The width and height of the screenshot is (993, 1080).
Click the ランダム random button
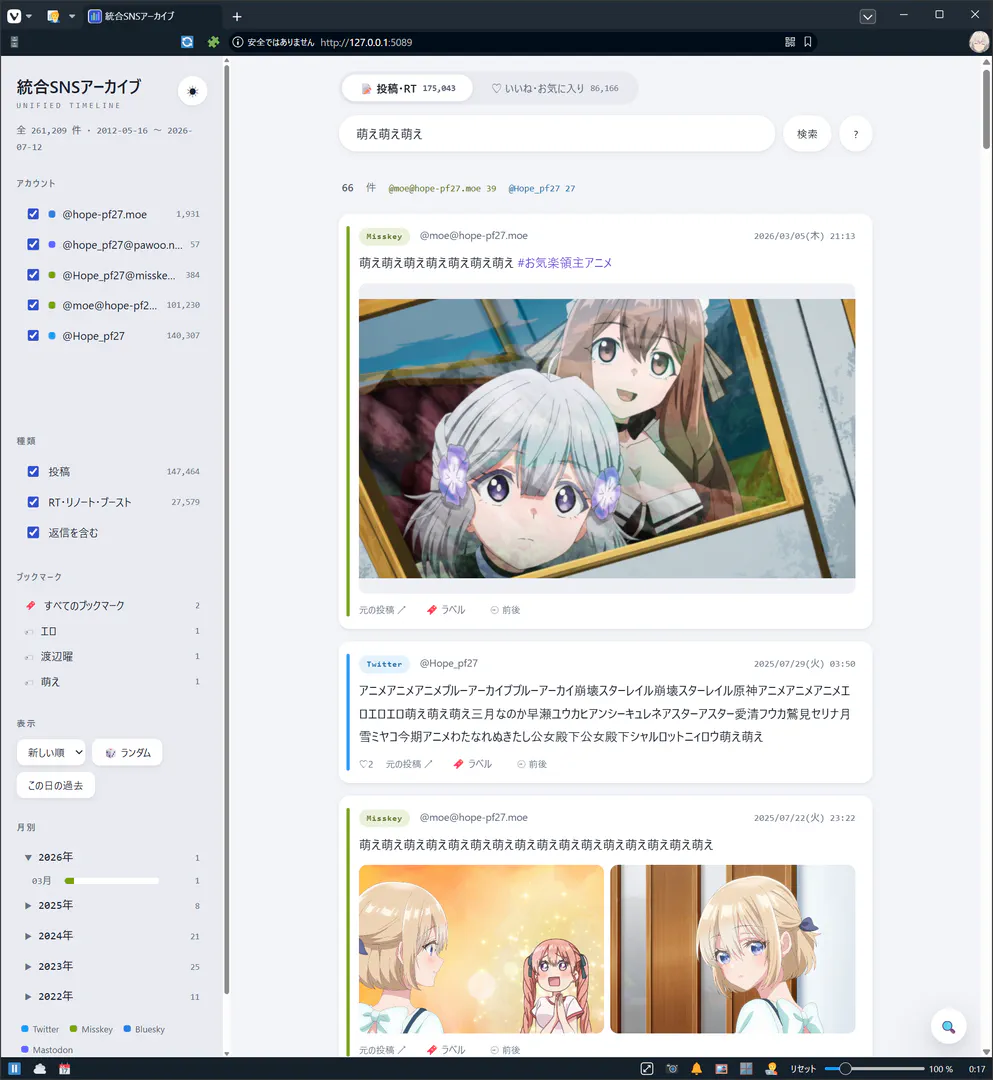[x=127, y=752]
